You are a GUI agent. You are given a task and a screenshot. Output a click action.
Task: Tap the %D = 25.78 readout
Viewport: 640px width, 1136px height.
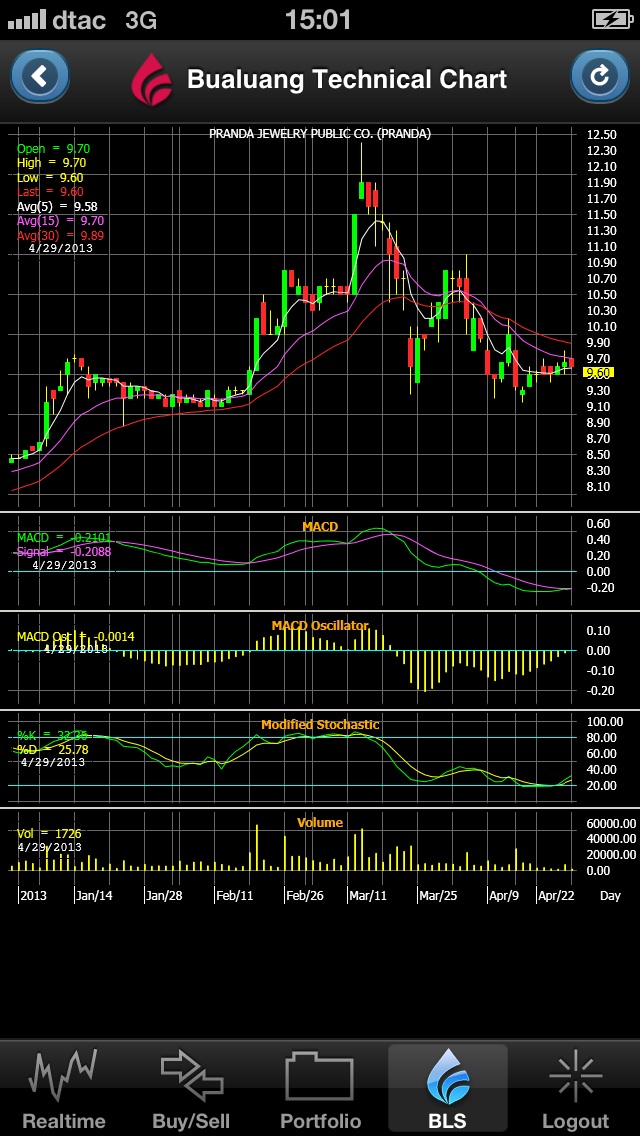53,749
